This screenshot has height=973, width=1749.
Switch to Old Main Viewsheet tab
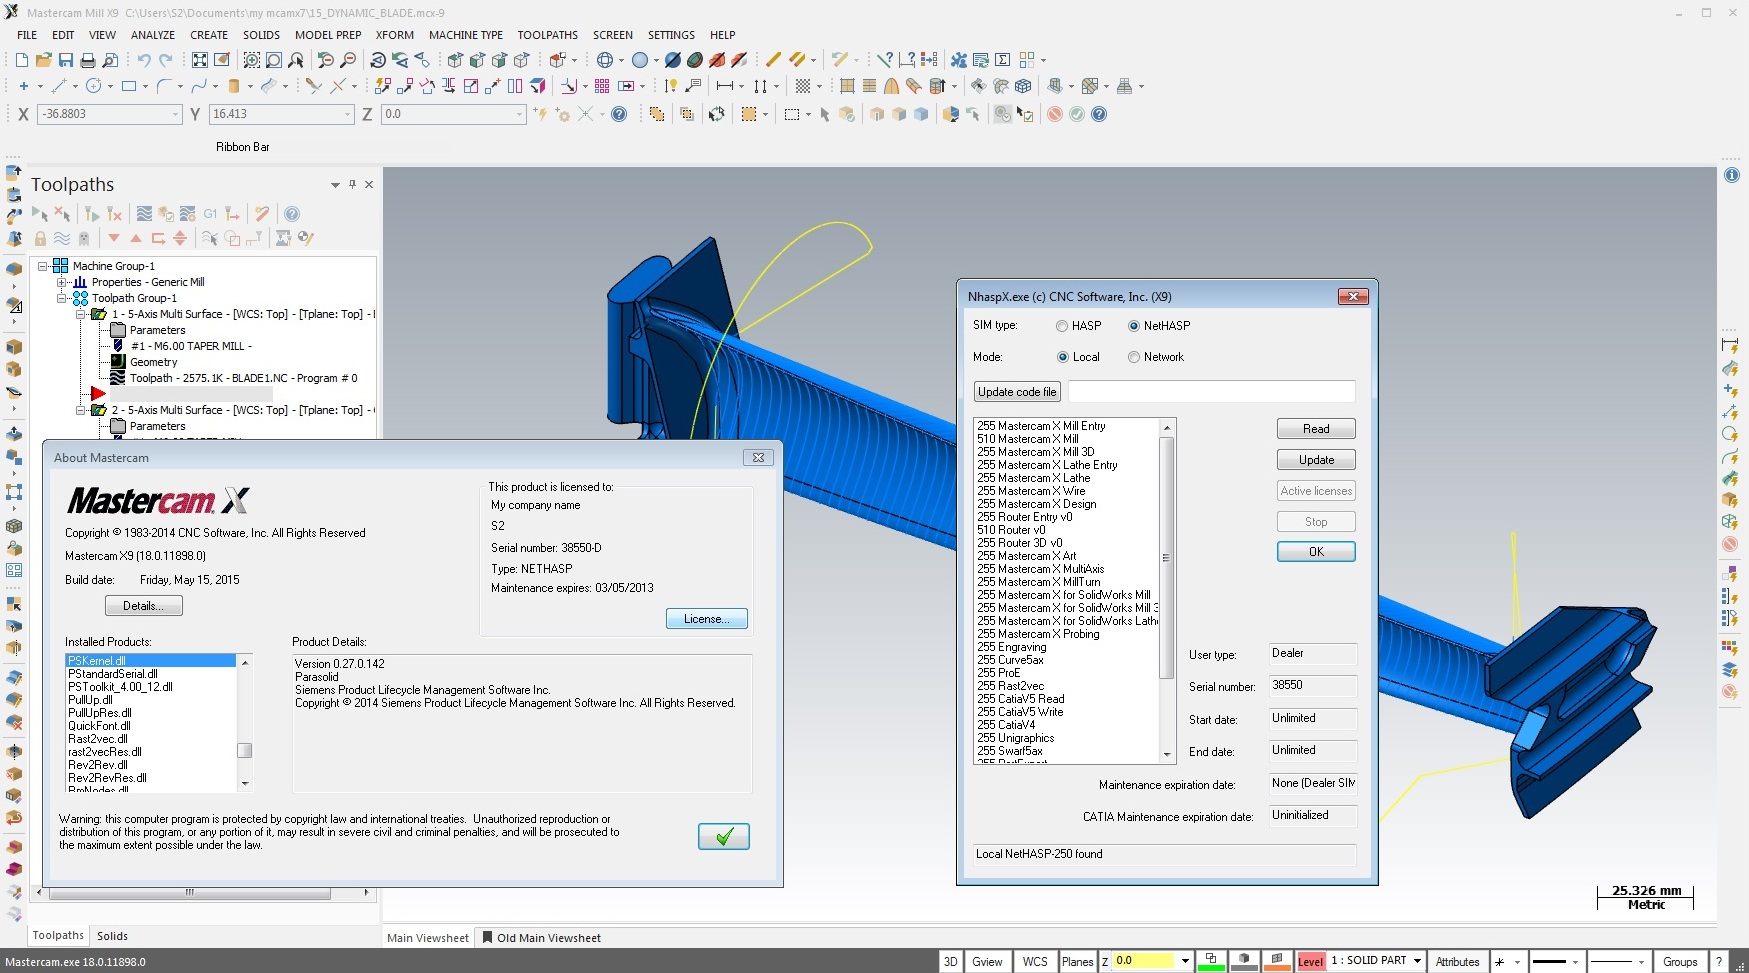click(542, 938)
